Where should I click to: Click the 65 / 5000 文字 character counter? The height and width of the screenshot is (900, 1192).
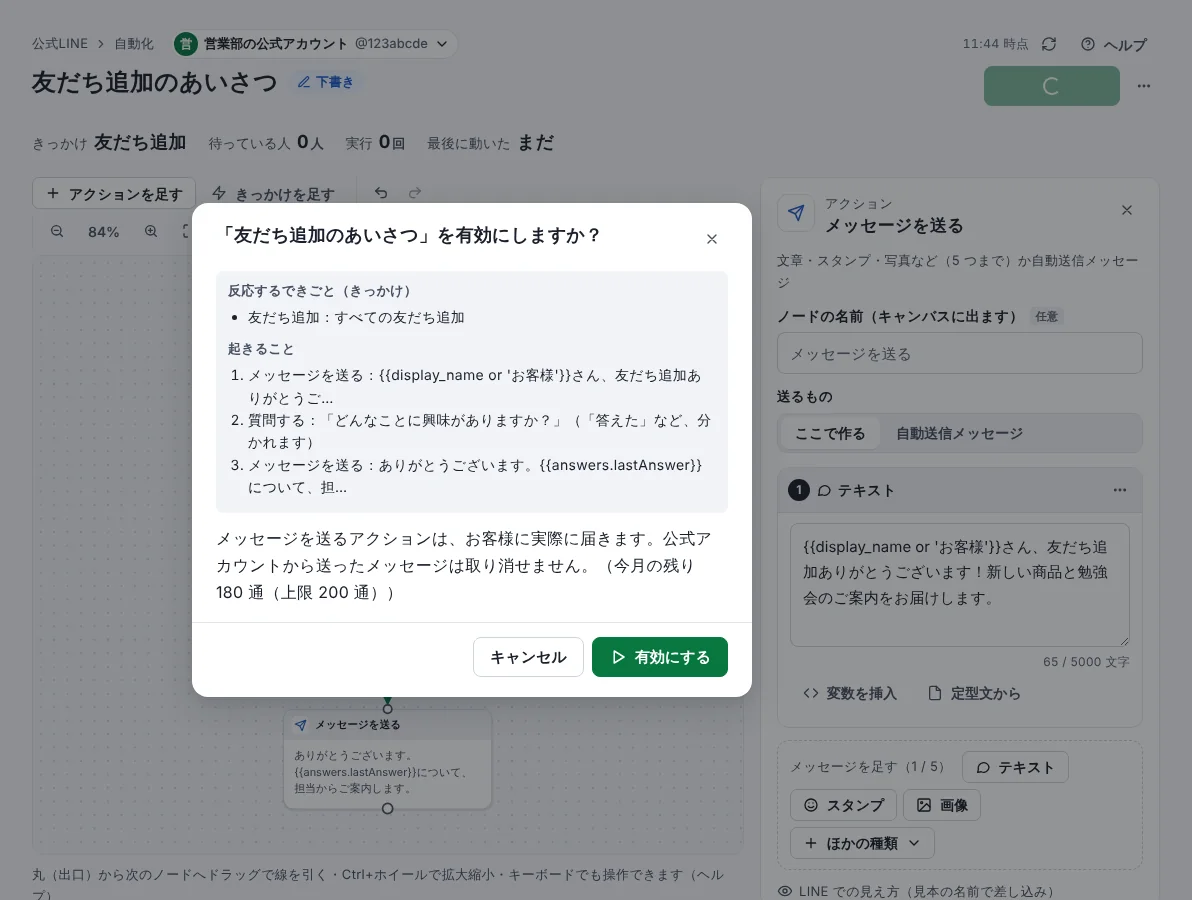point(1086,661)
